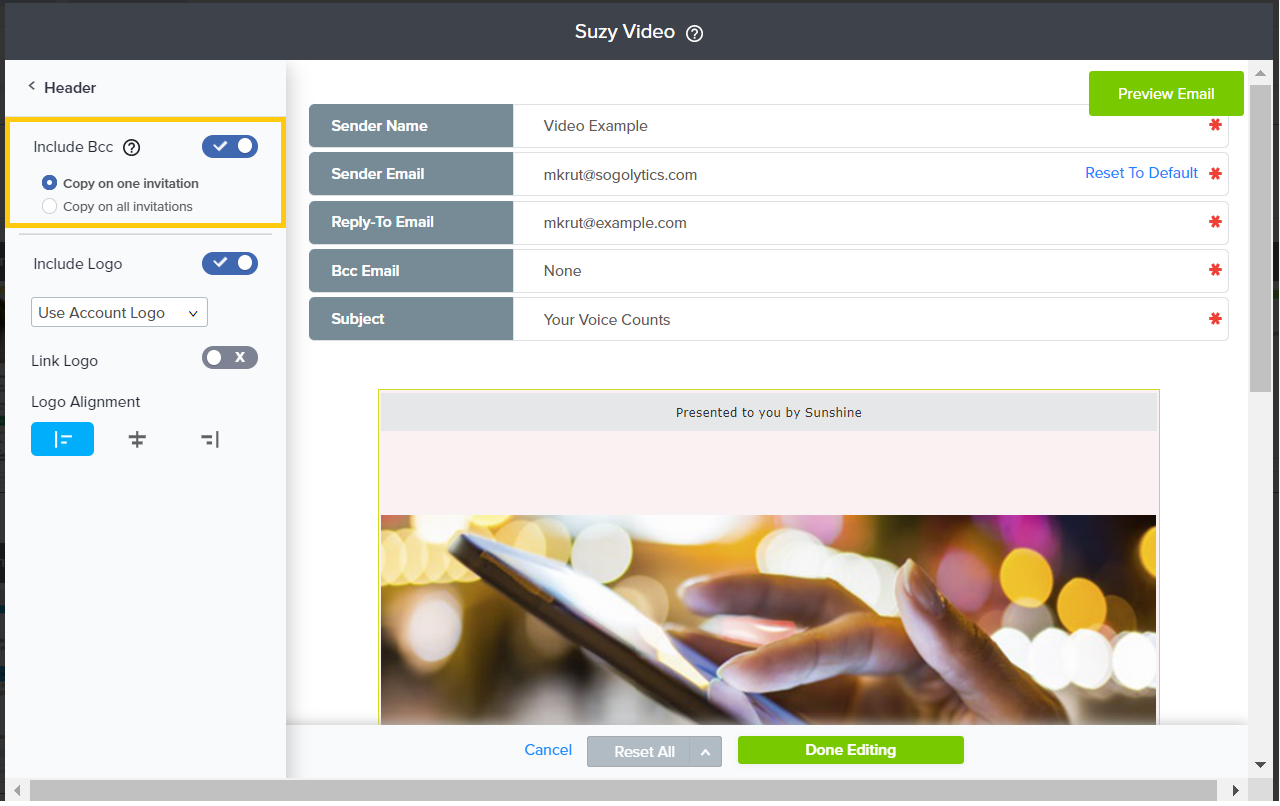
Task: Align logo to the right
Action: (x=210, y=439)
